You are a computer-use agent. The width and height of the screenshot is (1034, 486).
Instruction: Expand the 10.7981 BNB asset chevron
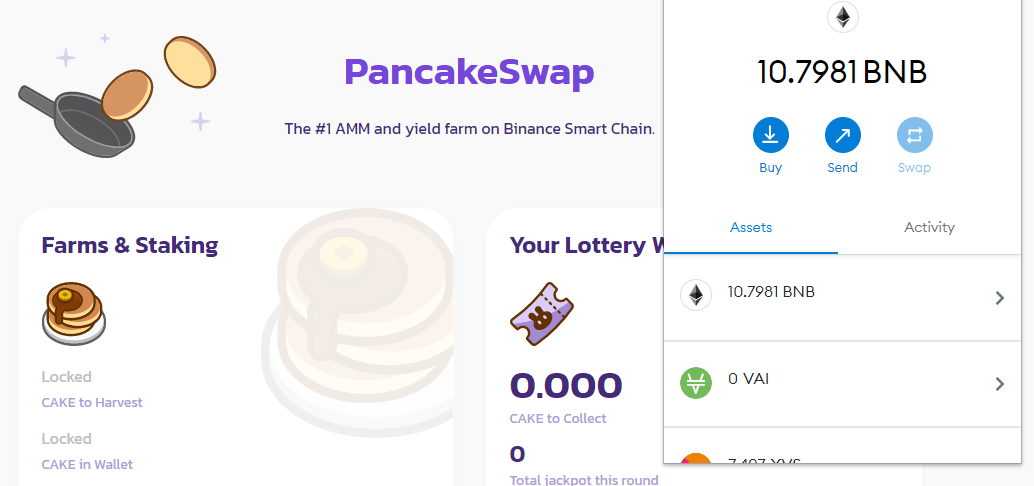1000,298
